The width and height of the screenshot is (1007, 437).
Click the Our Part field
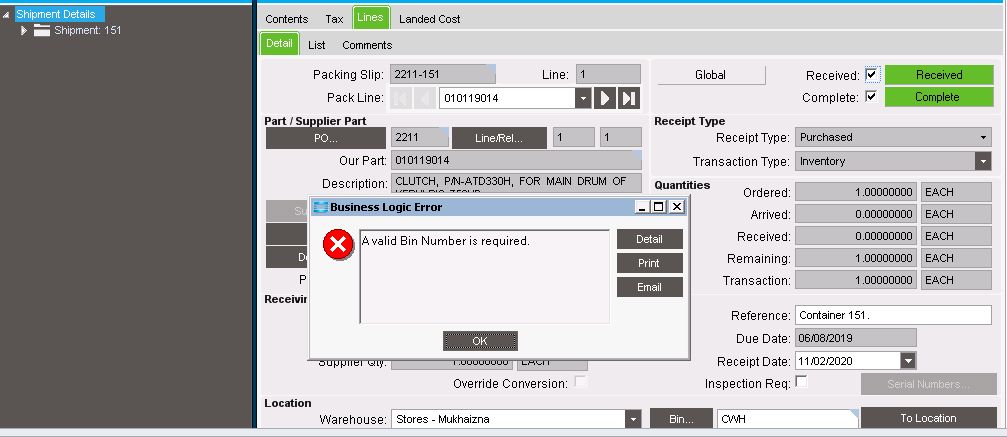516,160
